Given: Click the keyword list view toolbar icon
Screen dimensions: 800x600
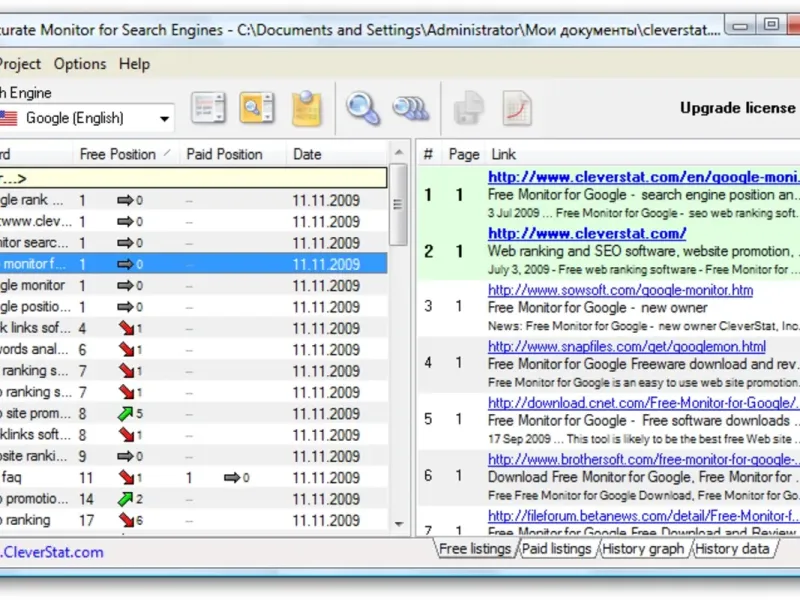Looking at the screenshot, I should [208, 108].
